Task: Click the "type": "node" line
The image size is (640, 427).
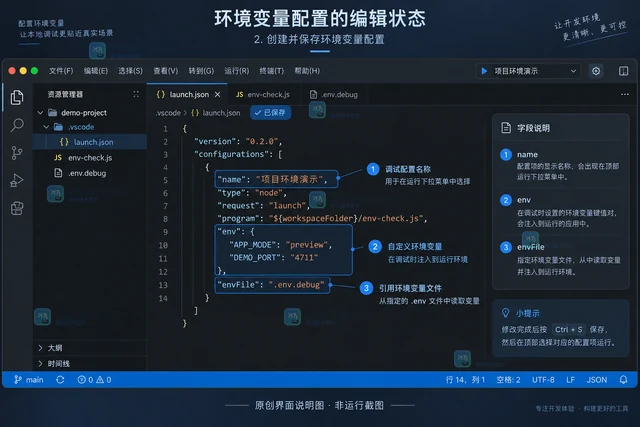Action: 252,193
